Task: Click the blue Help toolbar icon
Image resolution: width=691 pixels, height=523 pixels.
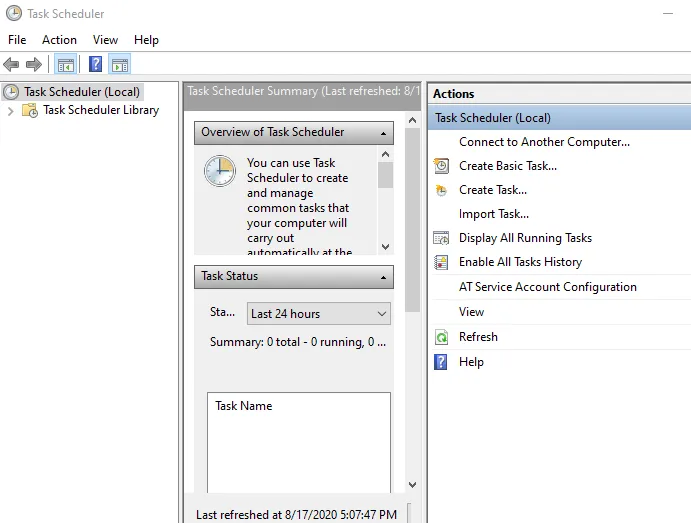Action: 95,65
